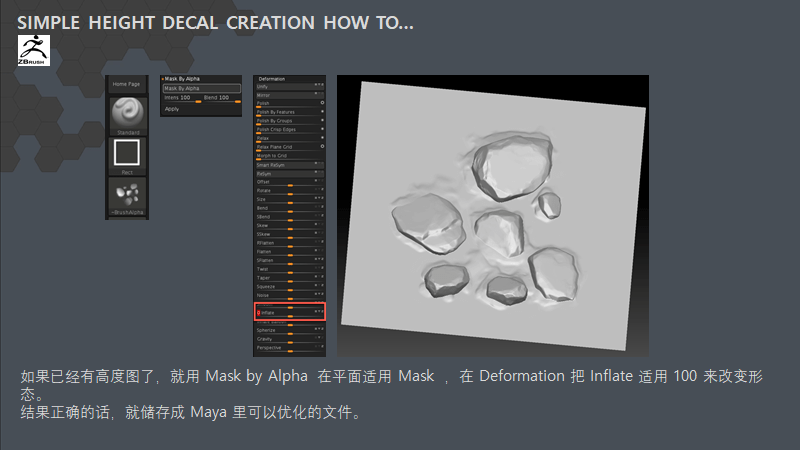The width and height of the screenshot is (800, 450).
Task: Choose the Rect stroke icon
Action: coord(127,154)
